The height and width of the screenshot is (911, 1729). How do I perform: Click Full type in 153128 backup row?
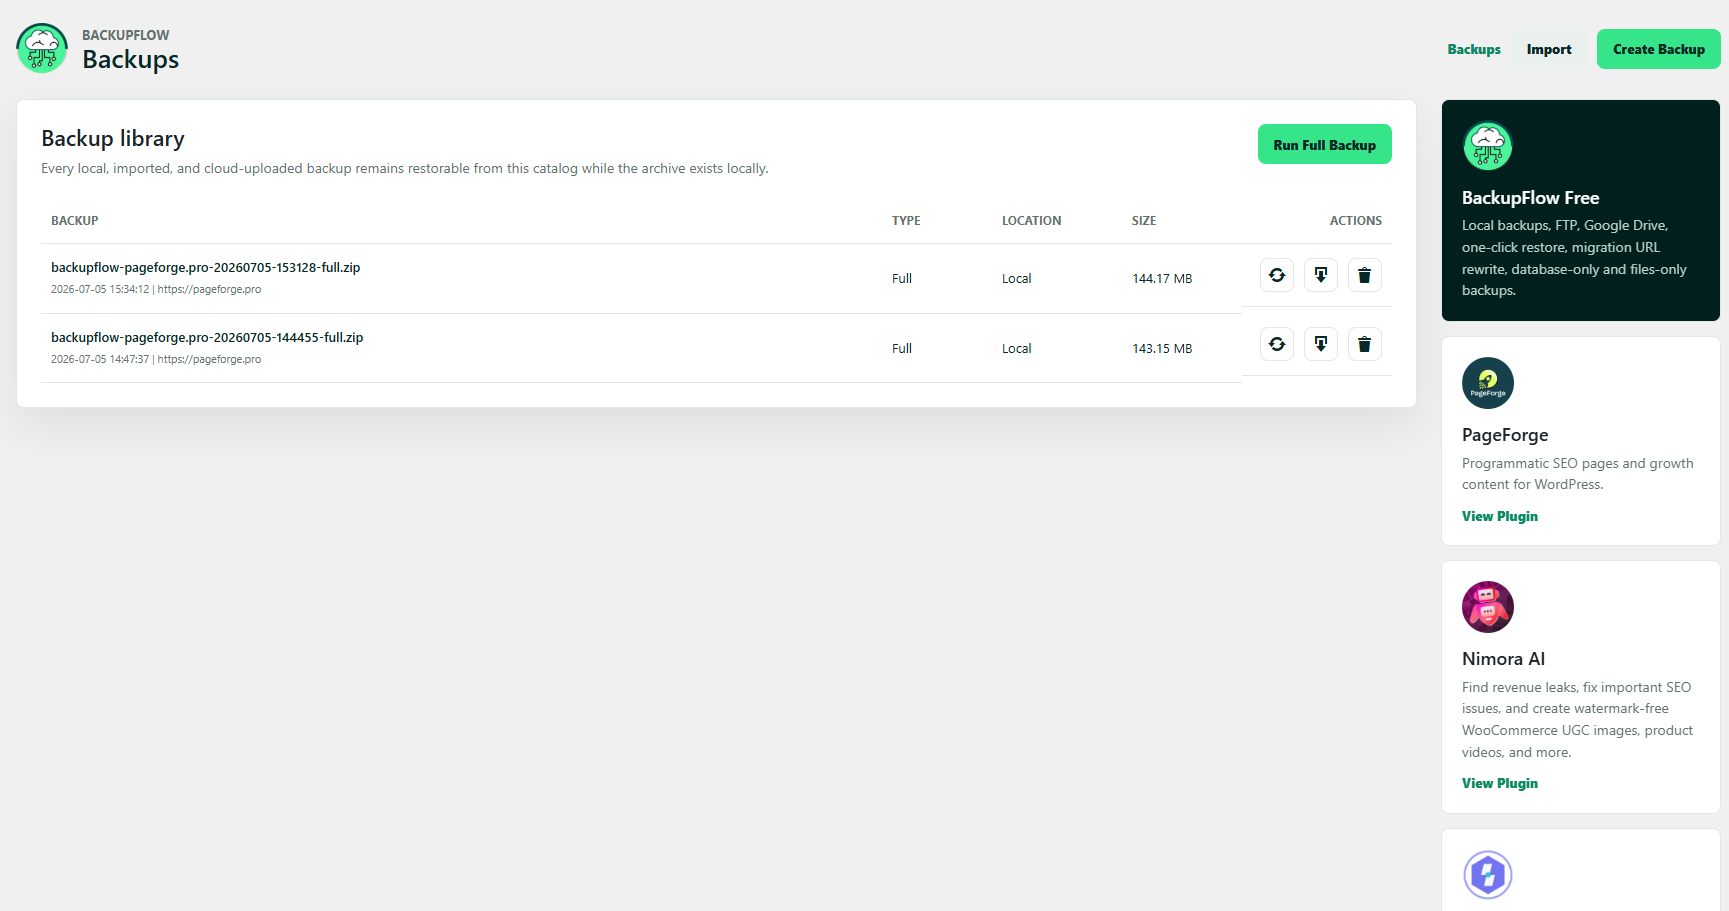pos(902,279)
